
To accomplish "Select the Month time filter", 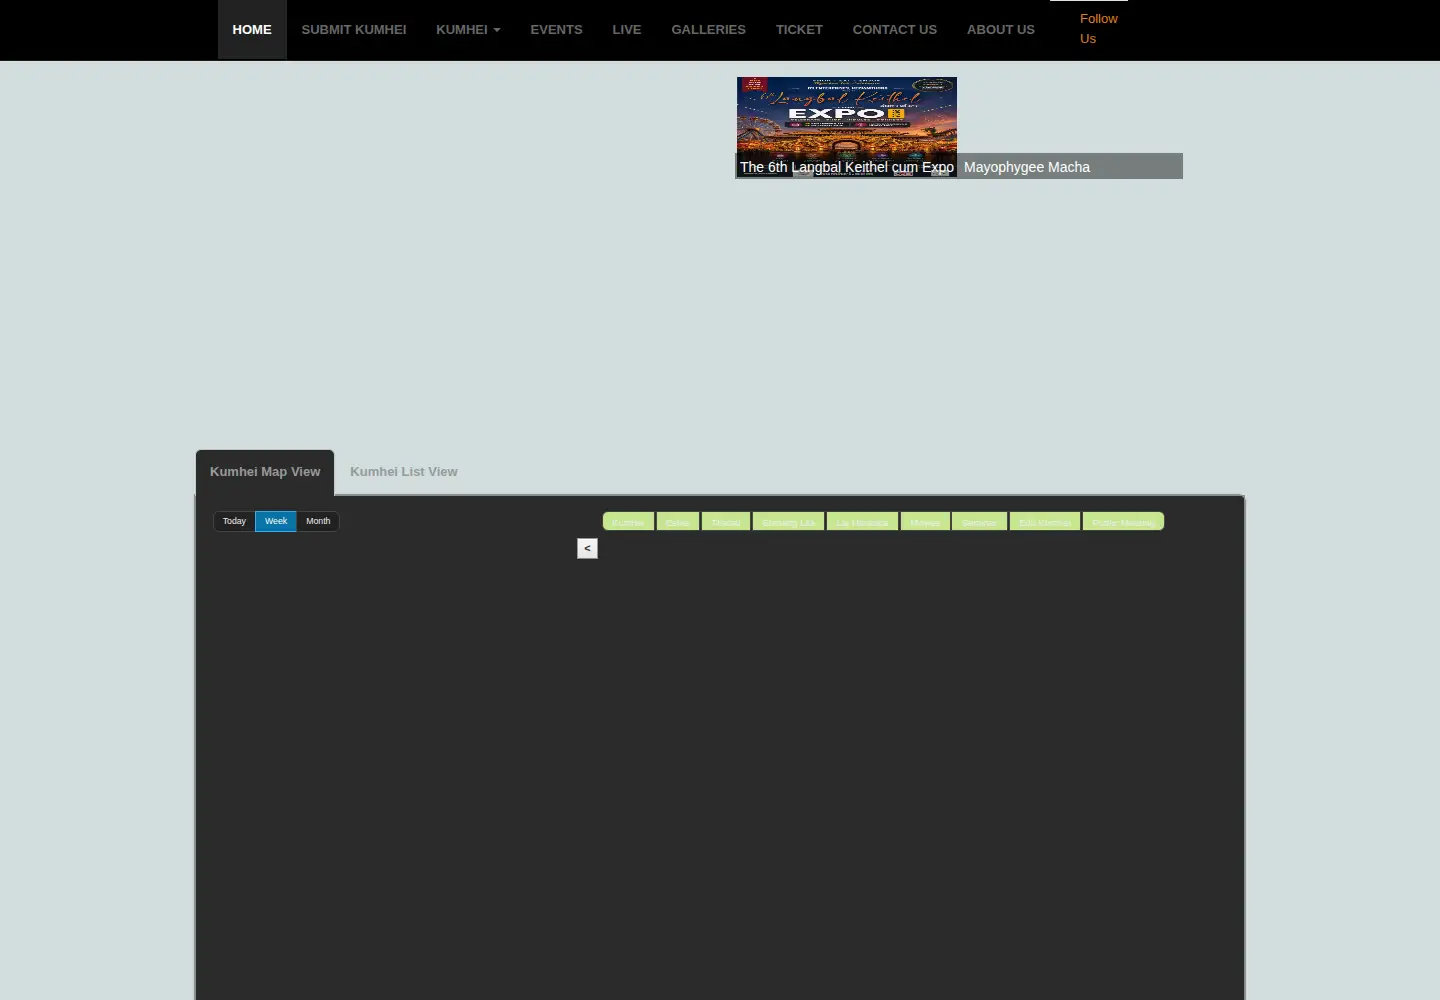I will point(318,521).
